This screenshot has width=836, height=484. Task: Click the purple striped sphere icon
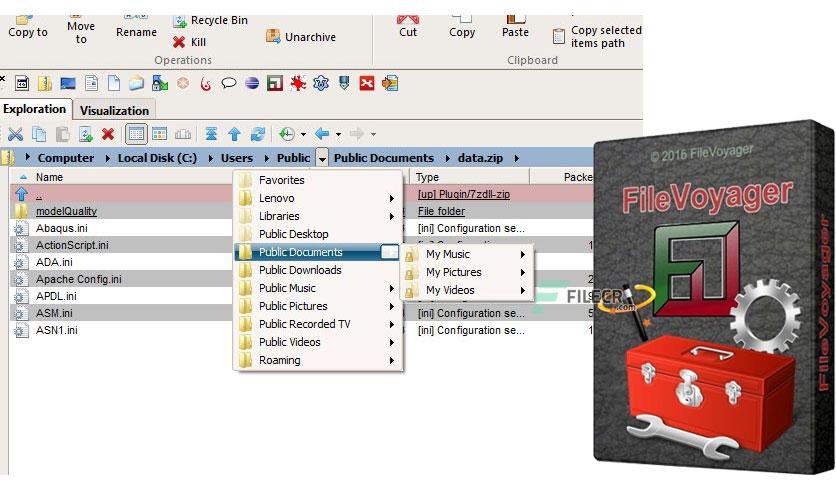(x=252, y=83)
